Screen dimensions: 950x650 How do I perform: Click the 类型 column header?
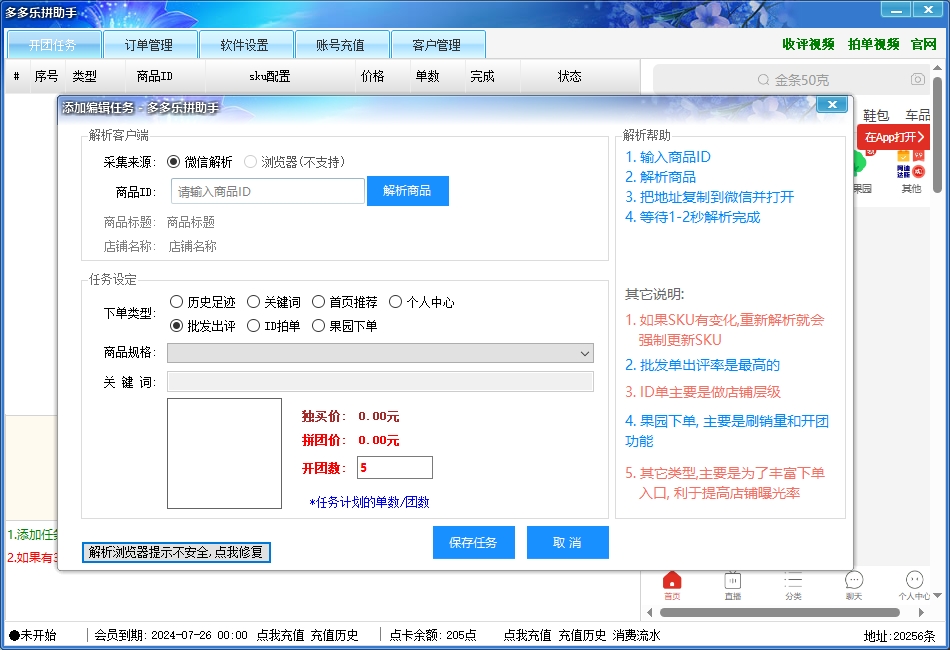coord(84,76)
